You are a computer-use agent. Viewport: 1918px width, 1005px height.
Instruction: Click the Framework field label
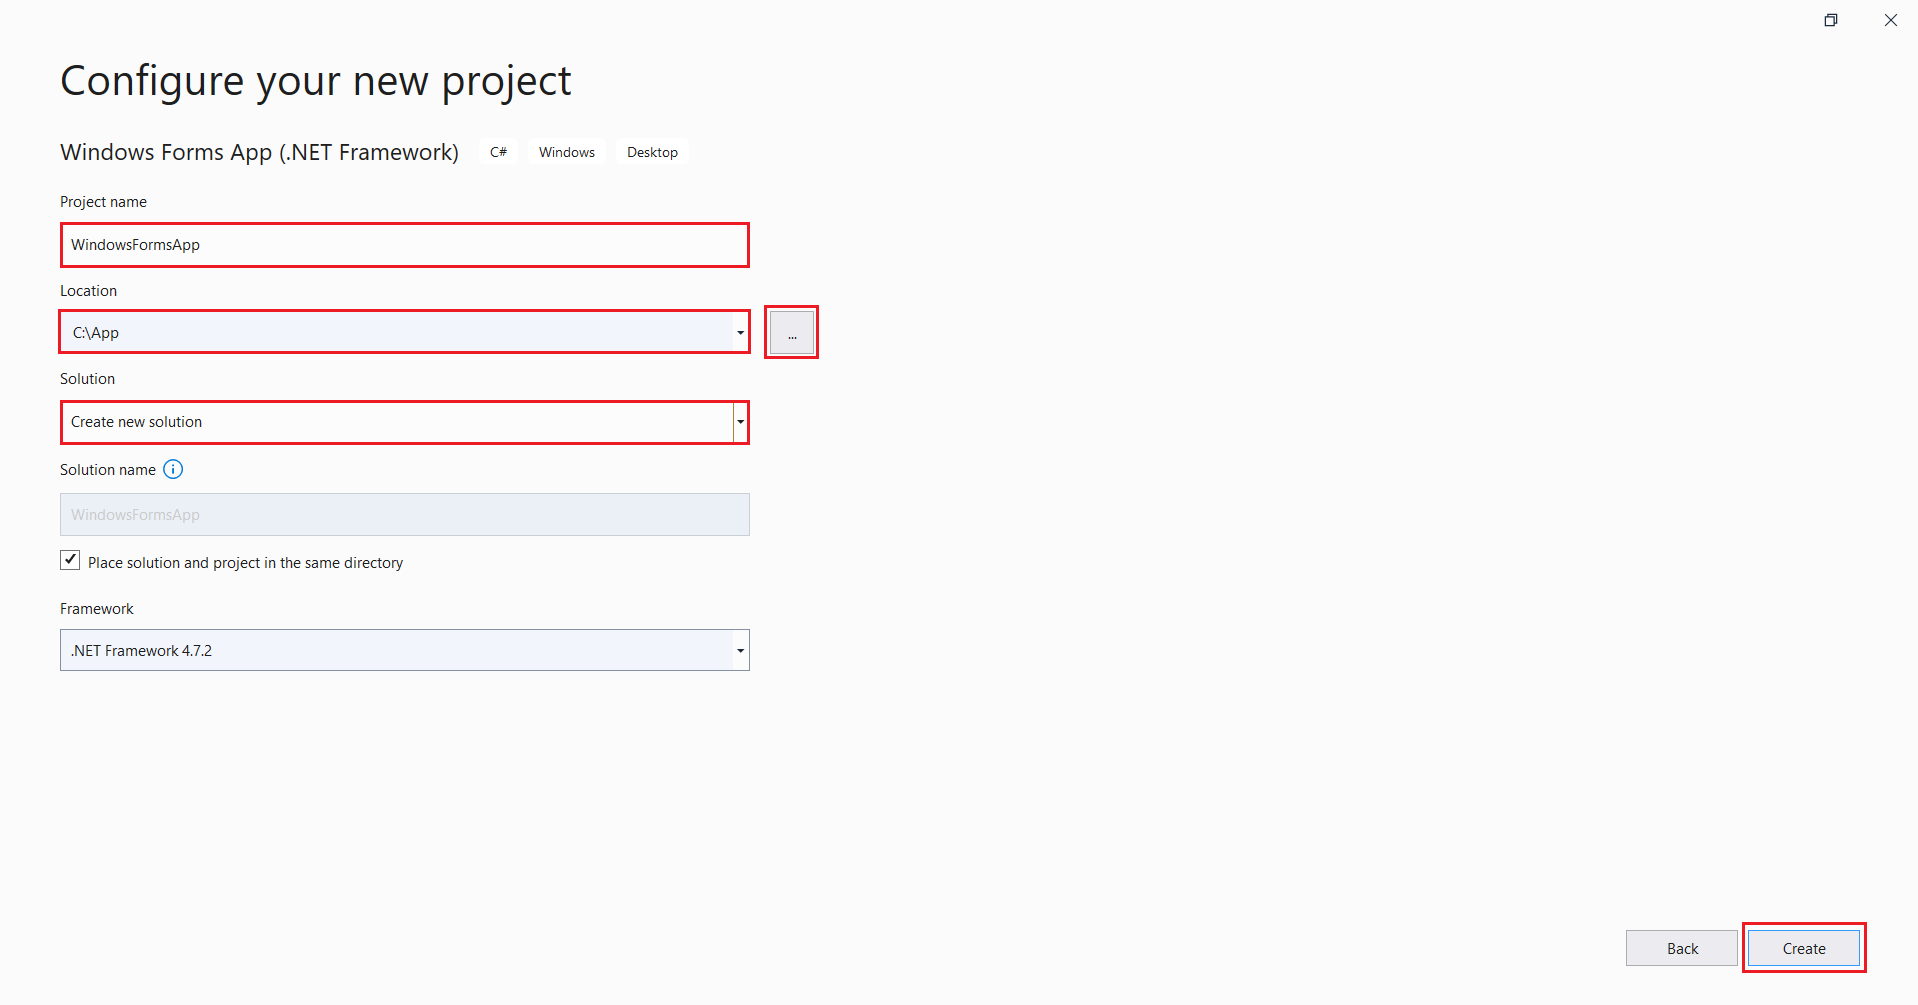point(96,609)
